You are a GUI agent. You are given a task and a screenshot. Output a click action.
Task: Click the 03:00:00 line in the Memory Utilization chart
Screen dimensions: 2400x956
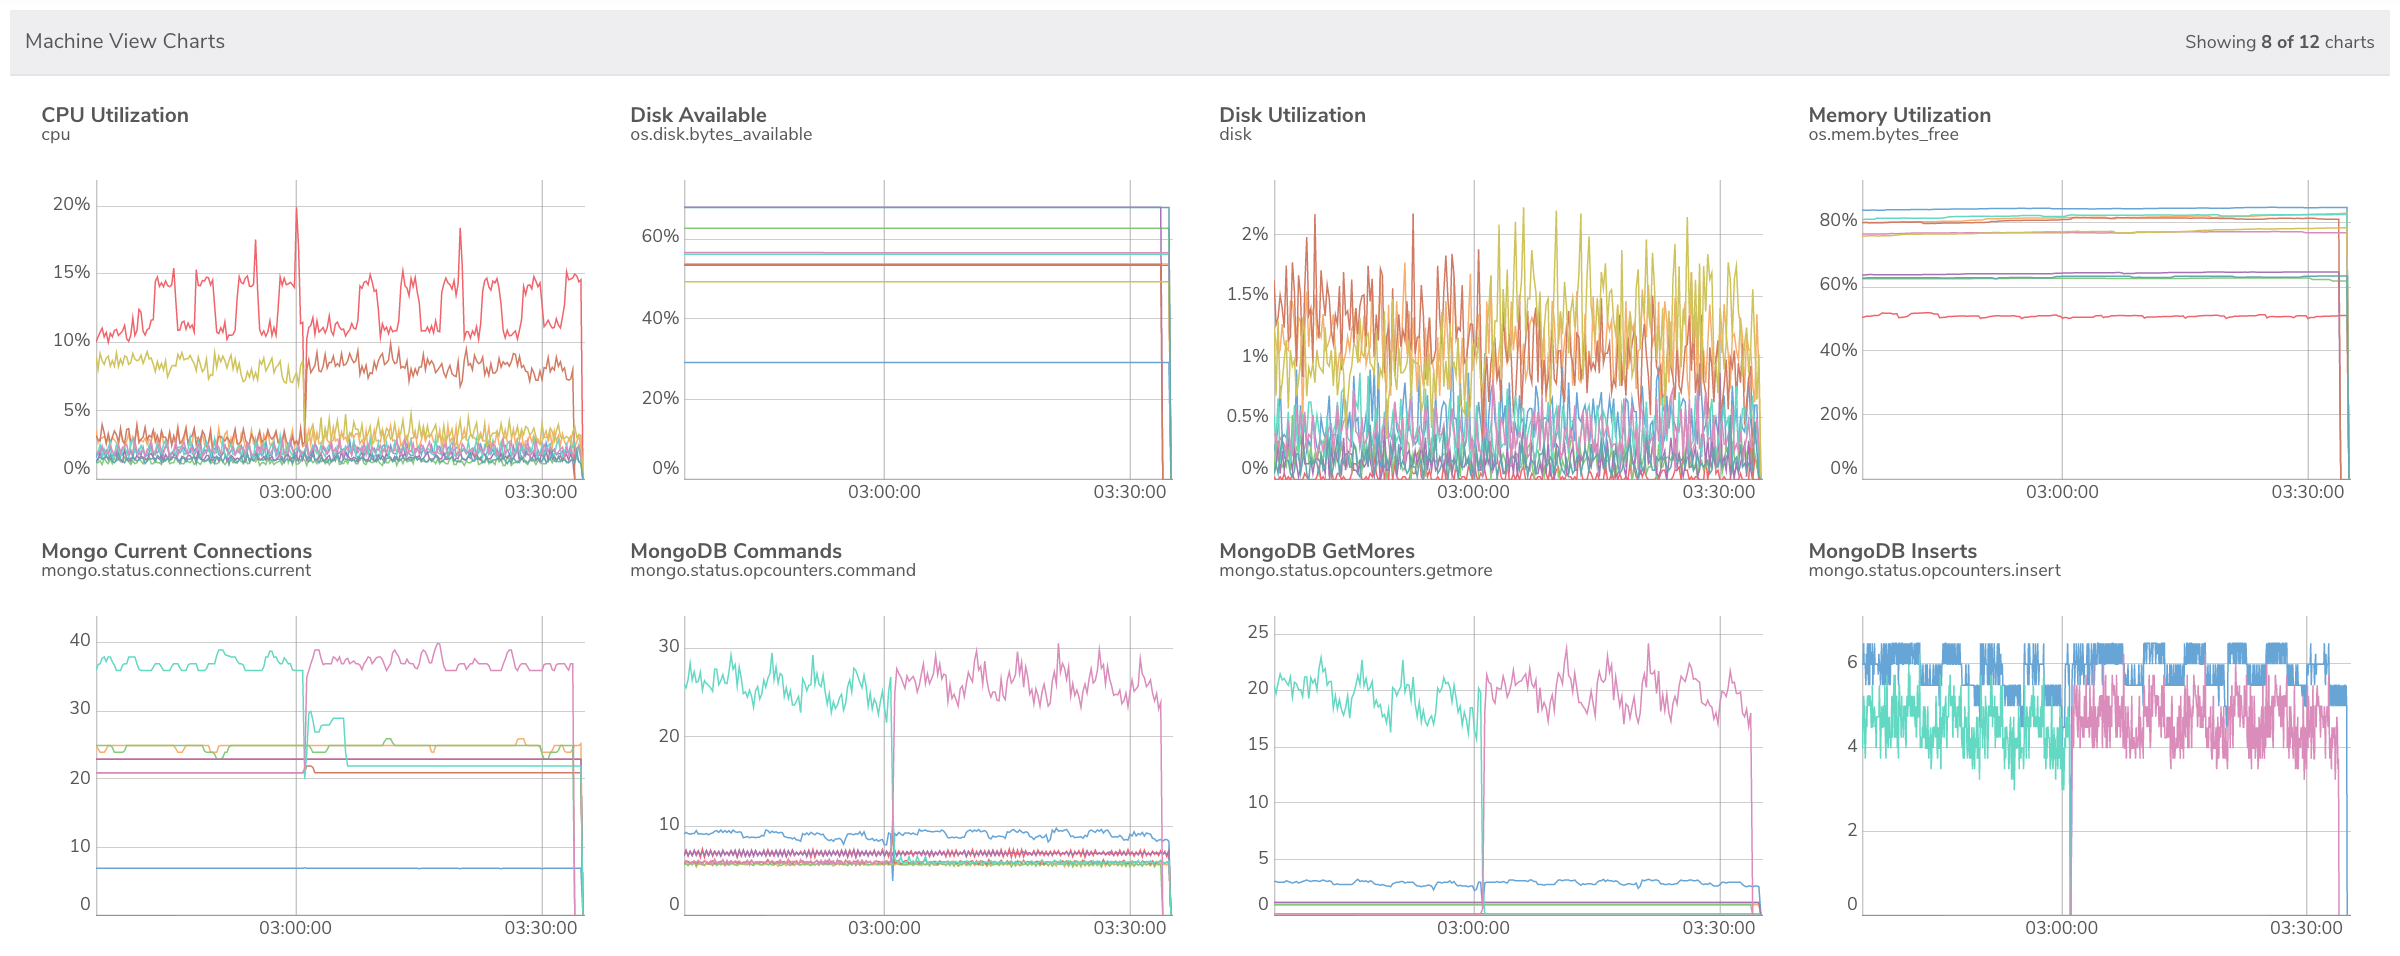point(2062,330)
